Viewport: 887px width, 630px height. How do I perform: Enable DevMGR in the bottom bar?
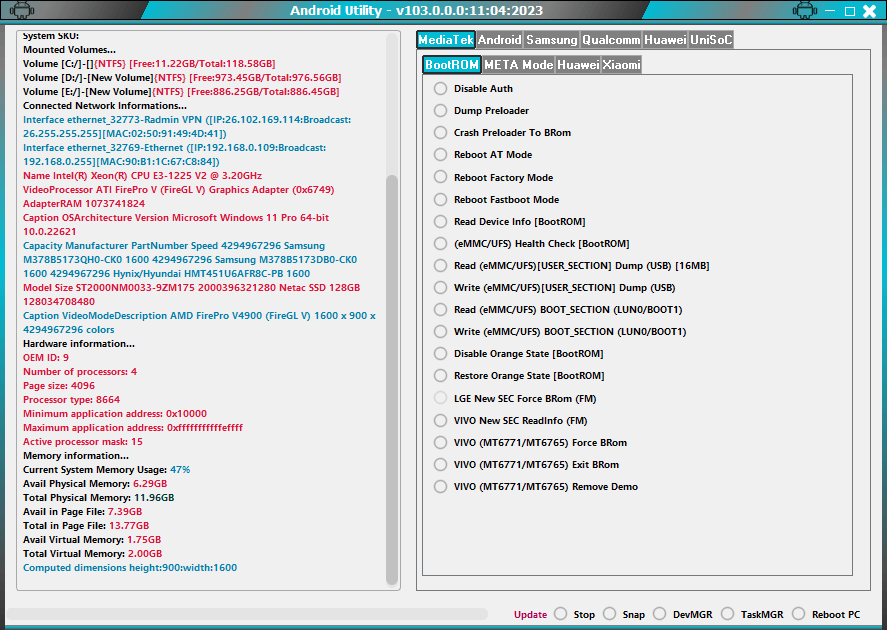[x=662, y=614]
